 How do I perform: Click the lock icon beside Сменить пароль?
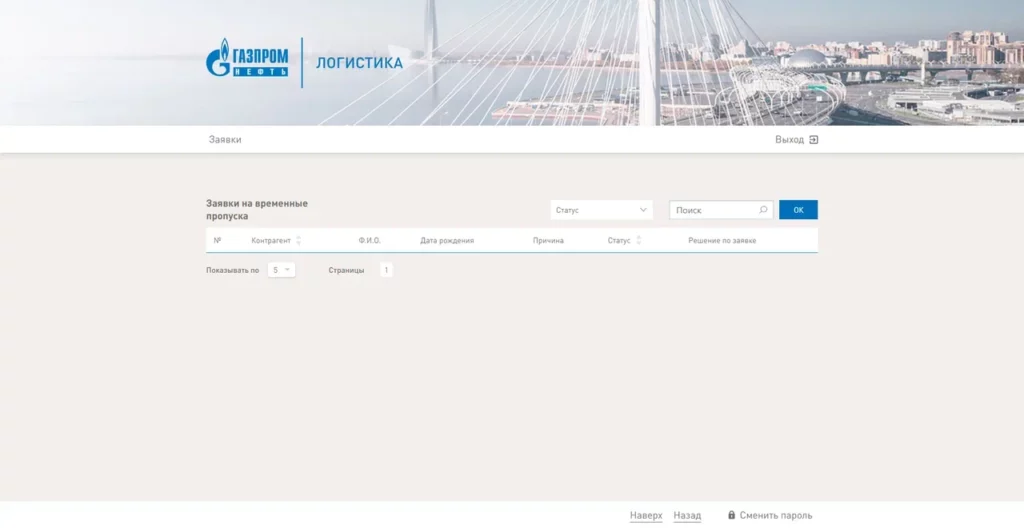click(x=731, y=515)
